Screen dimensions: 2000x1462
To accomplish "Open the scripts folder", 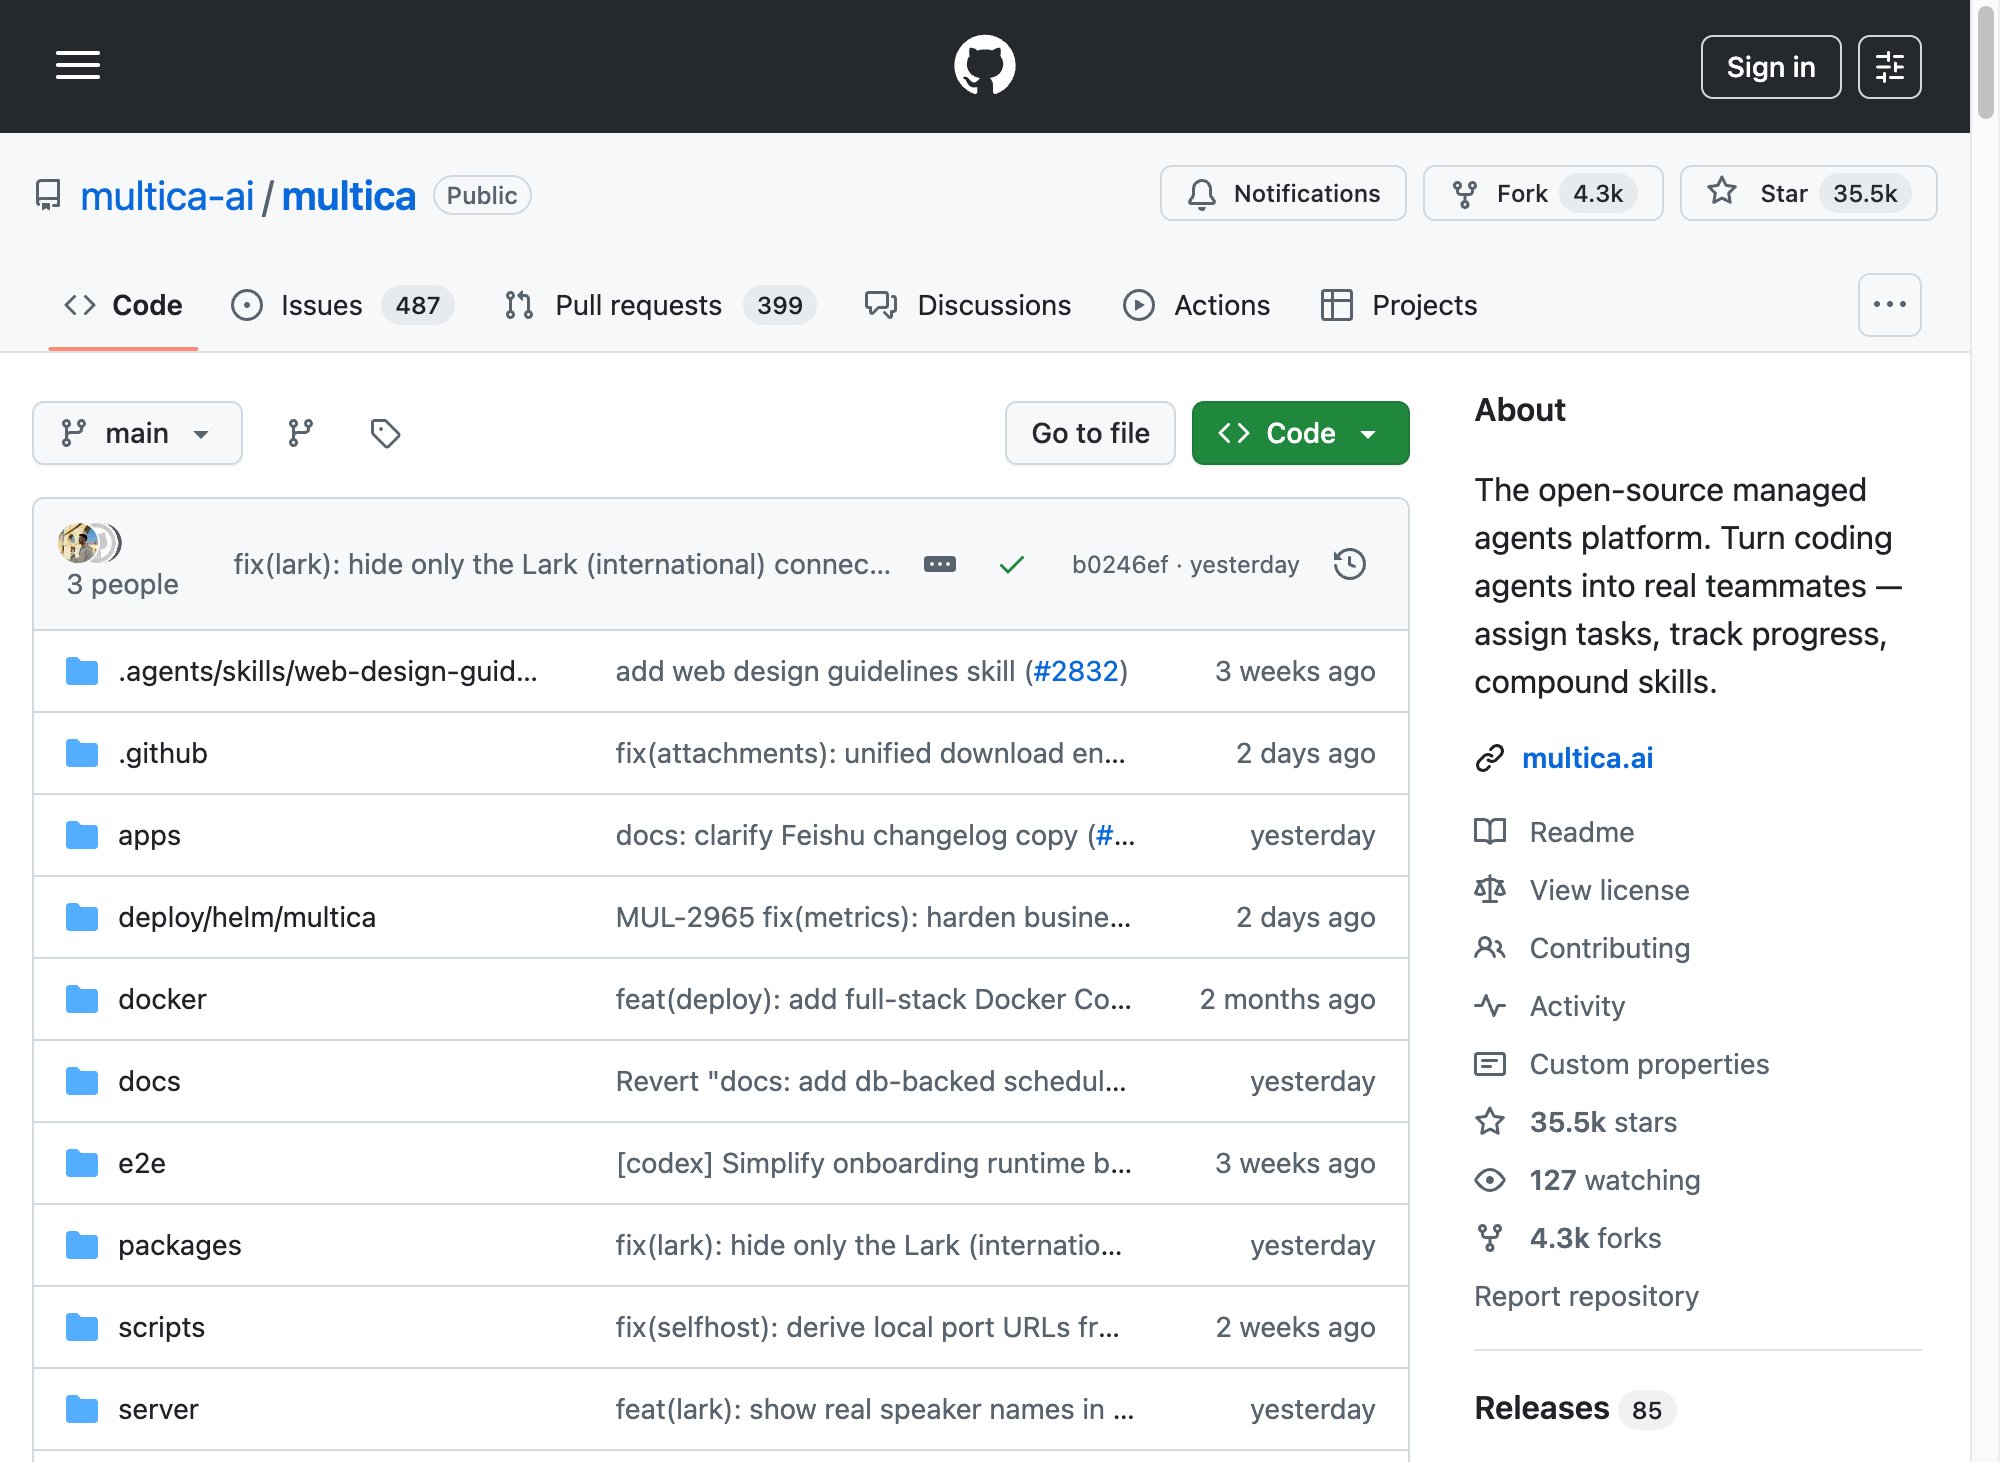I will point(161,1327).
